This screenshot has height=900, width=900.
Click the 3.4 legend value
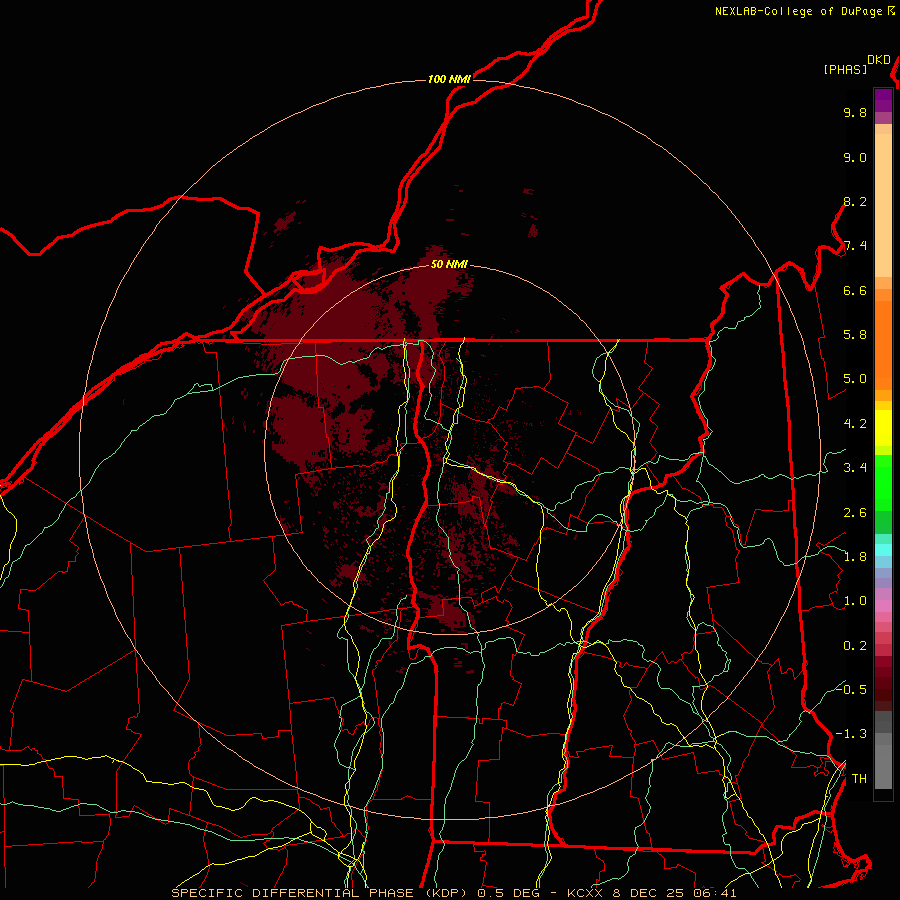pyautogui.click(x=855, y=468)
